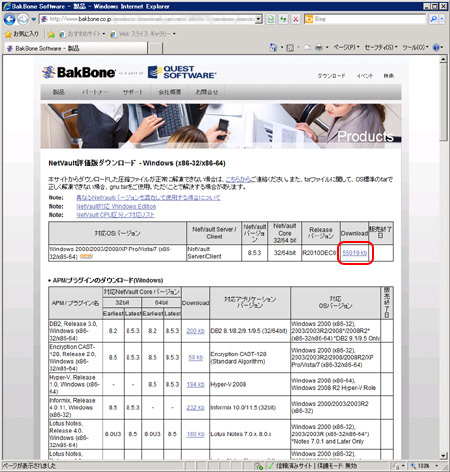Click the こちらから contact link
450x472 pixels.
pyautogui.click(x=238, y=179)
